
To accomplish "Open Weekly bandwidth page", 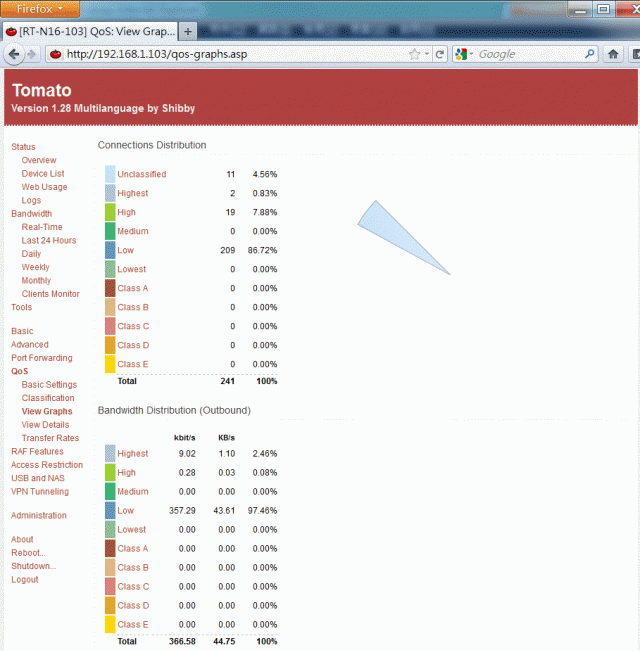I will click(x=35, y=267).
